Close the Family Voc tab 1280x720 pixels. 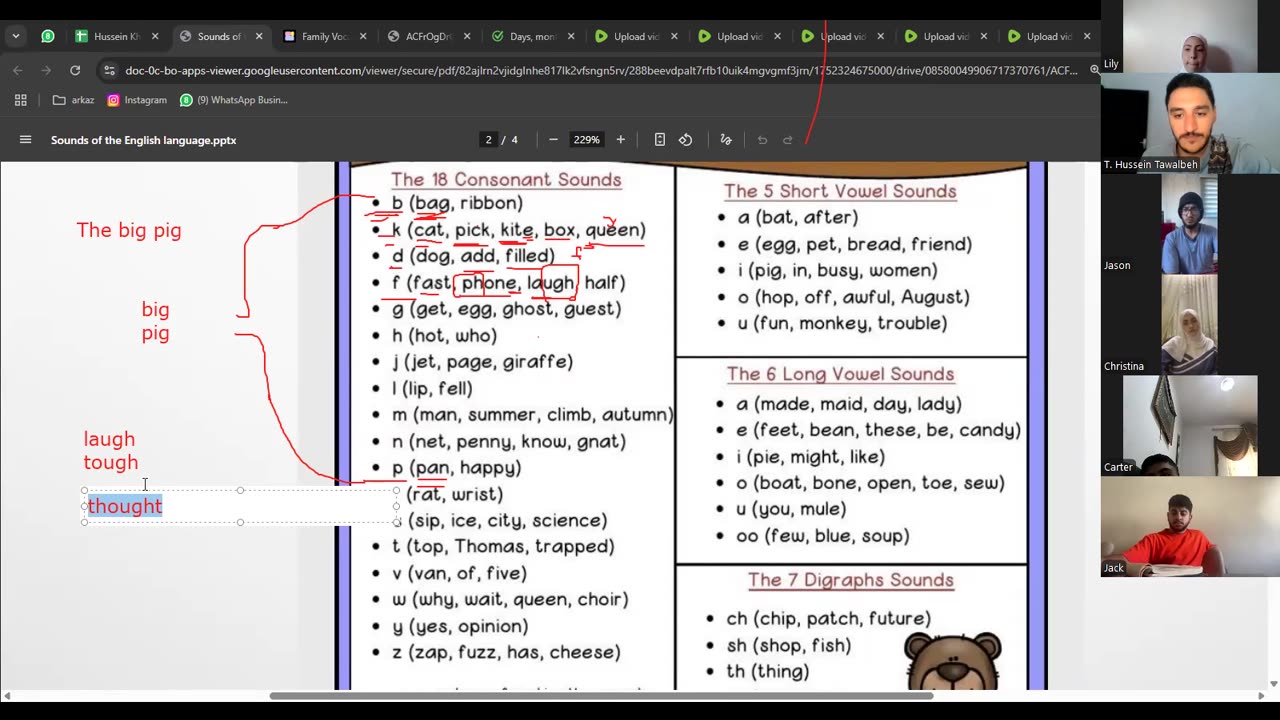(363, 36)
